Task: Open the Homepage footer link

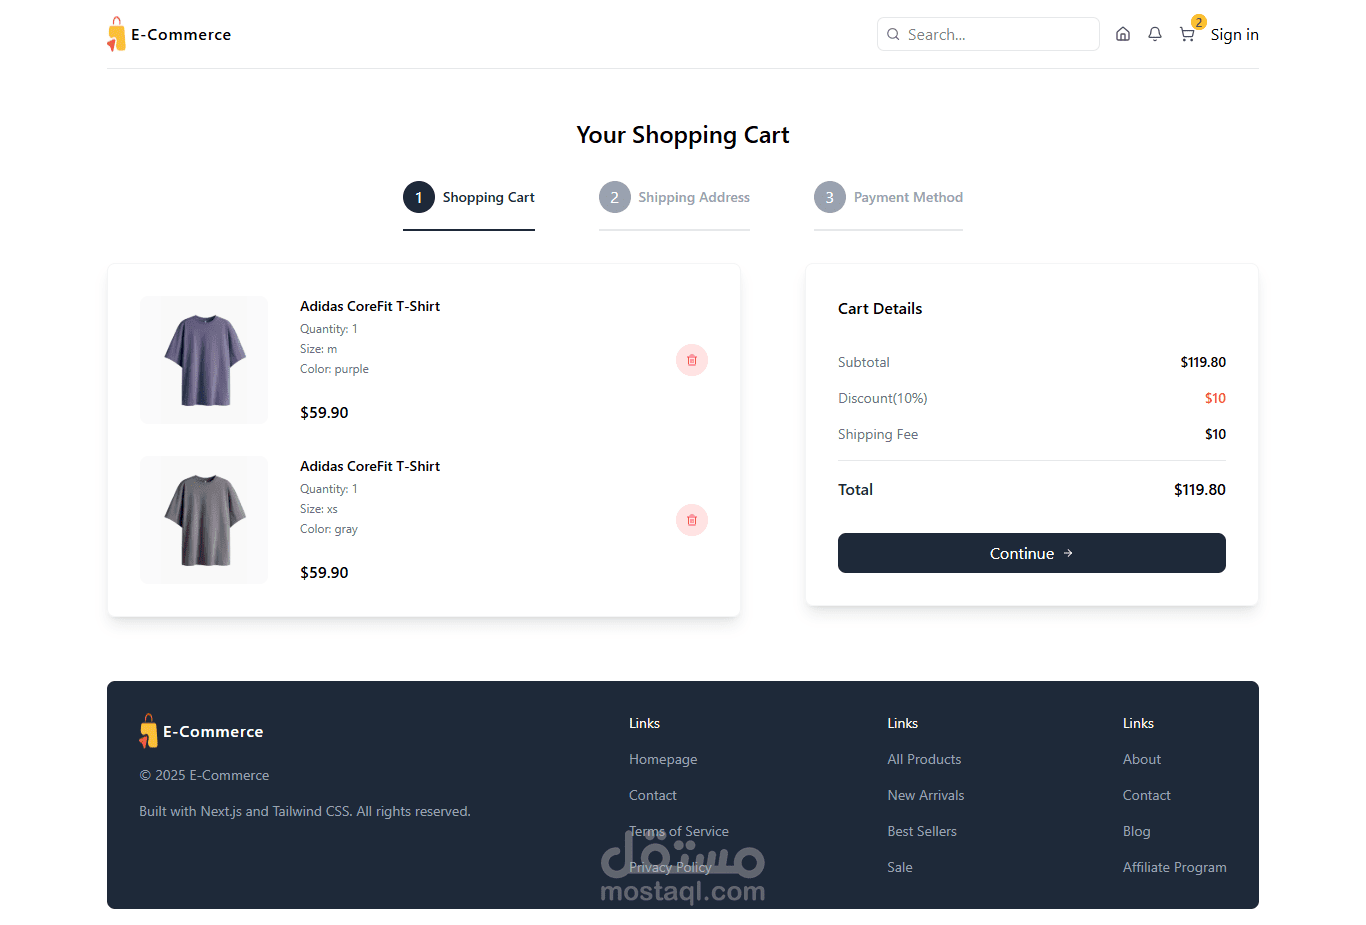Action: (663, 759)
